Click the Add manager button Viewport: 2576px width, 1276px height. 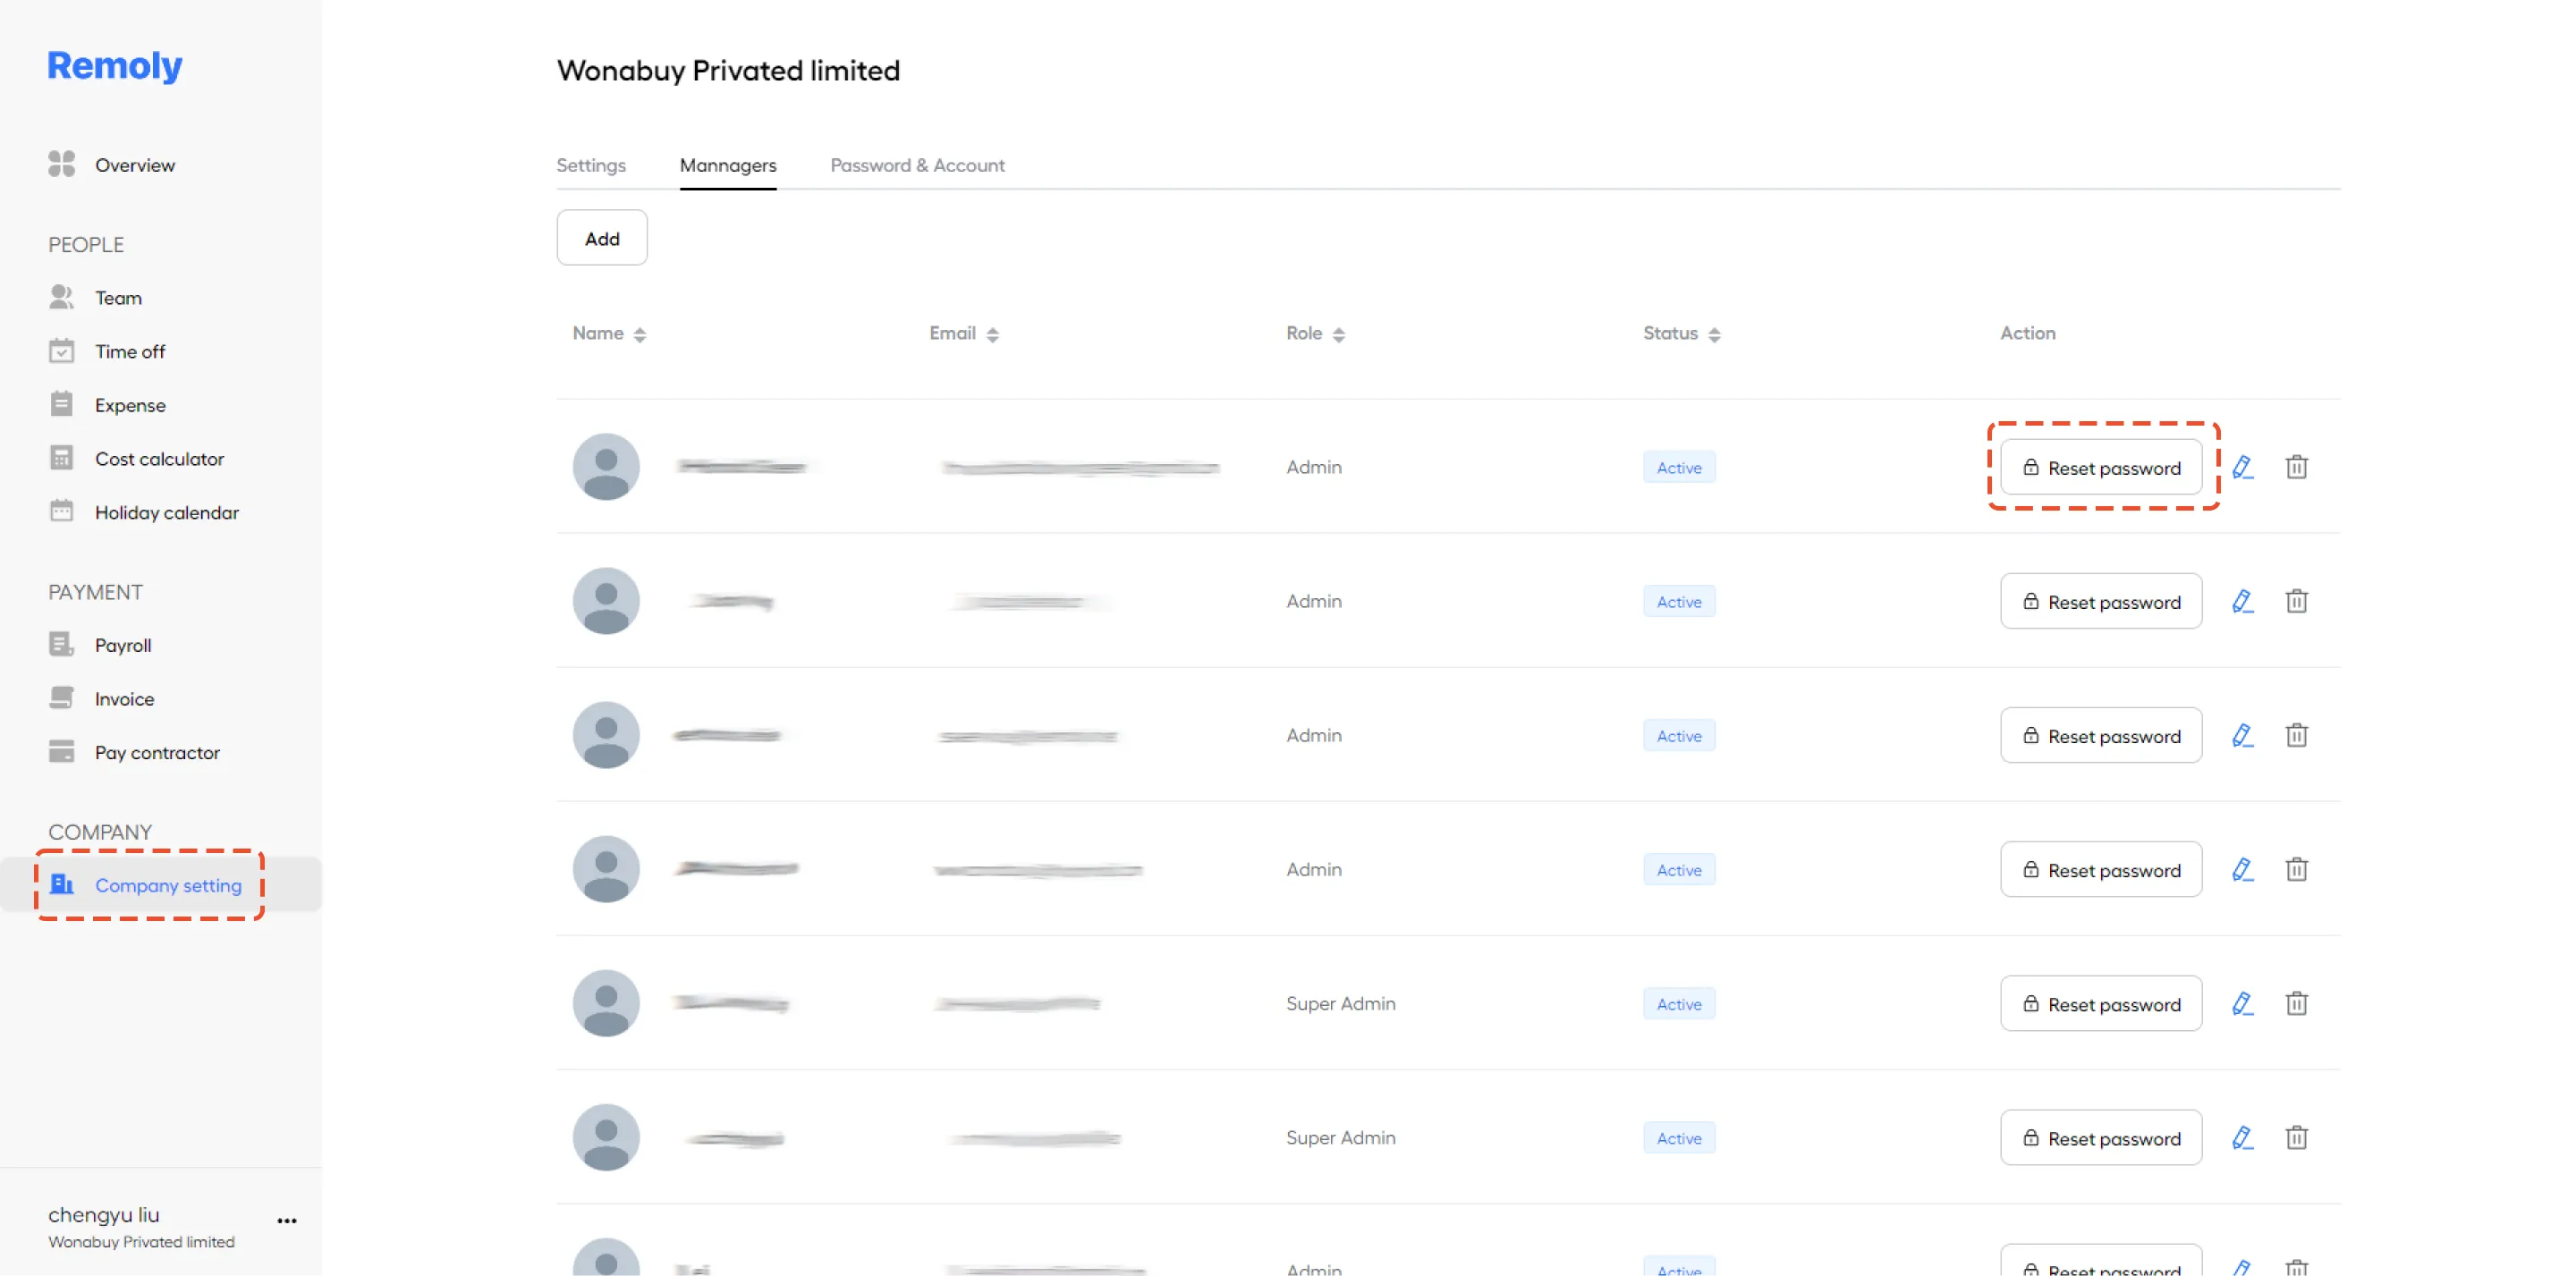(x=602, y=238)
